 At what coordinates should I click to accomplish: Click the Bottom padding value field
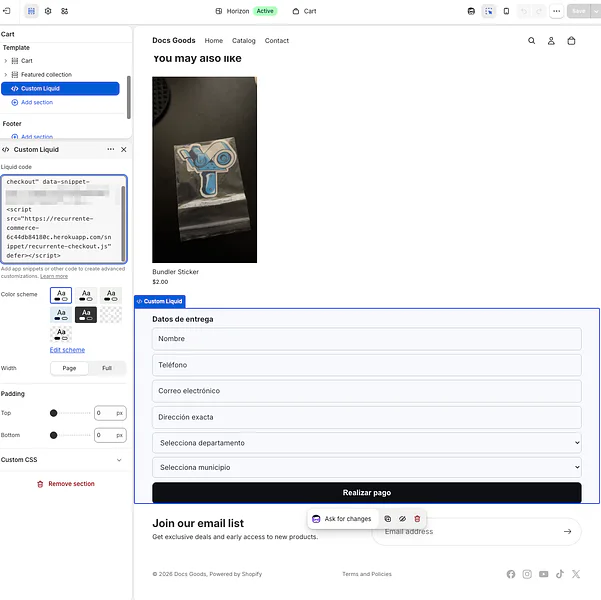110,435
